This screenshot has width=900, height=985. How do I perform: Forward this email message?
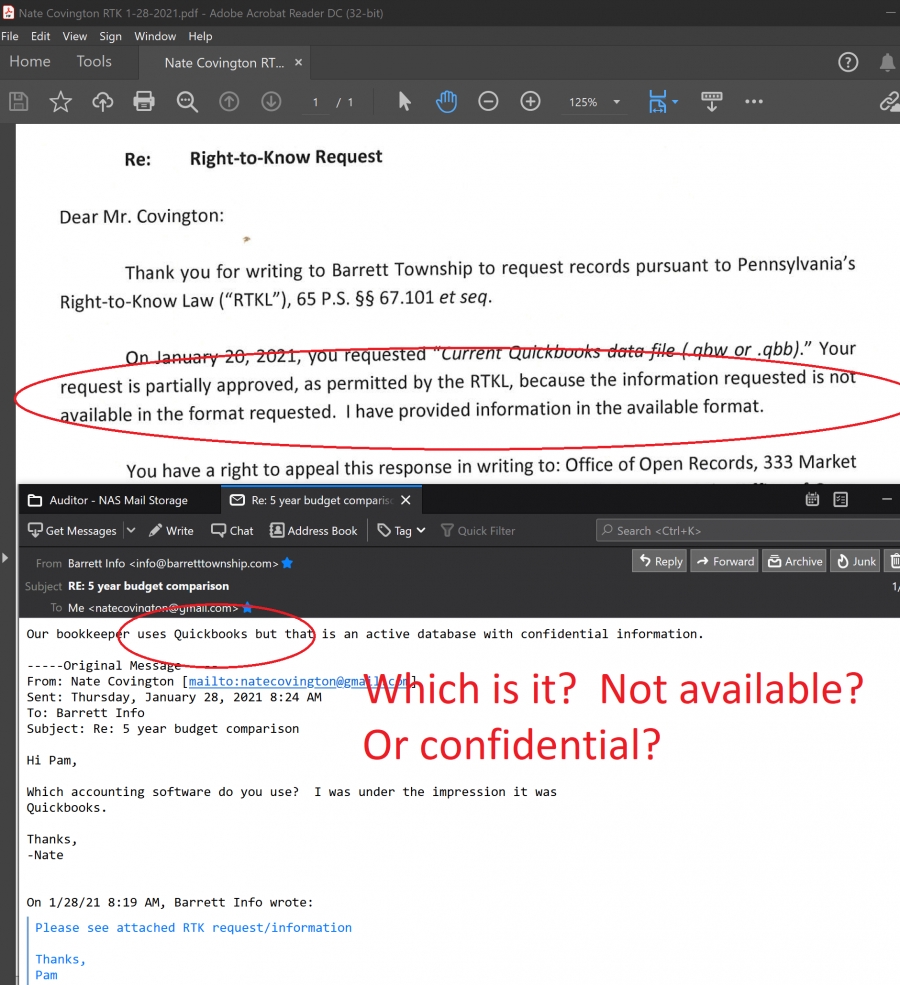725,561
